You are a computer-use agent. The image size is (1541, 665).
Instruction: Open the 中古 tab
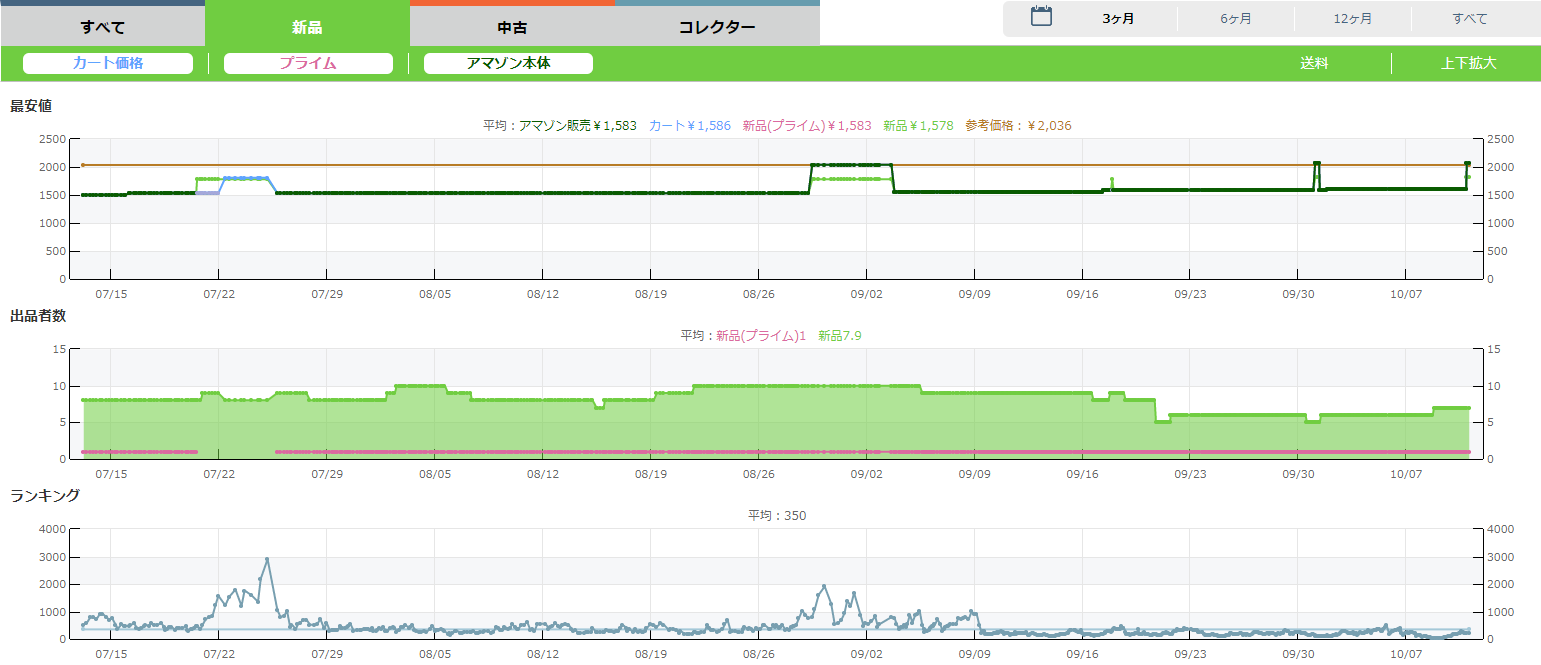click(512, 27)
